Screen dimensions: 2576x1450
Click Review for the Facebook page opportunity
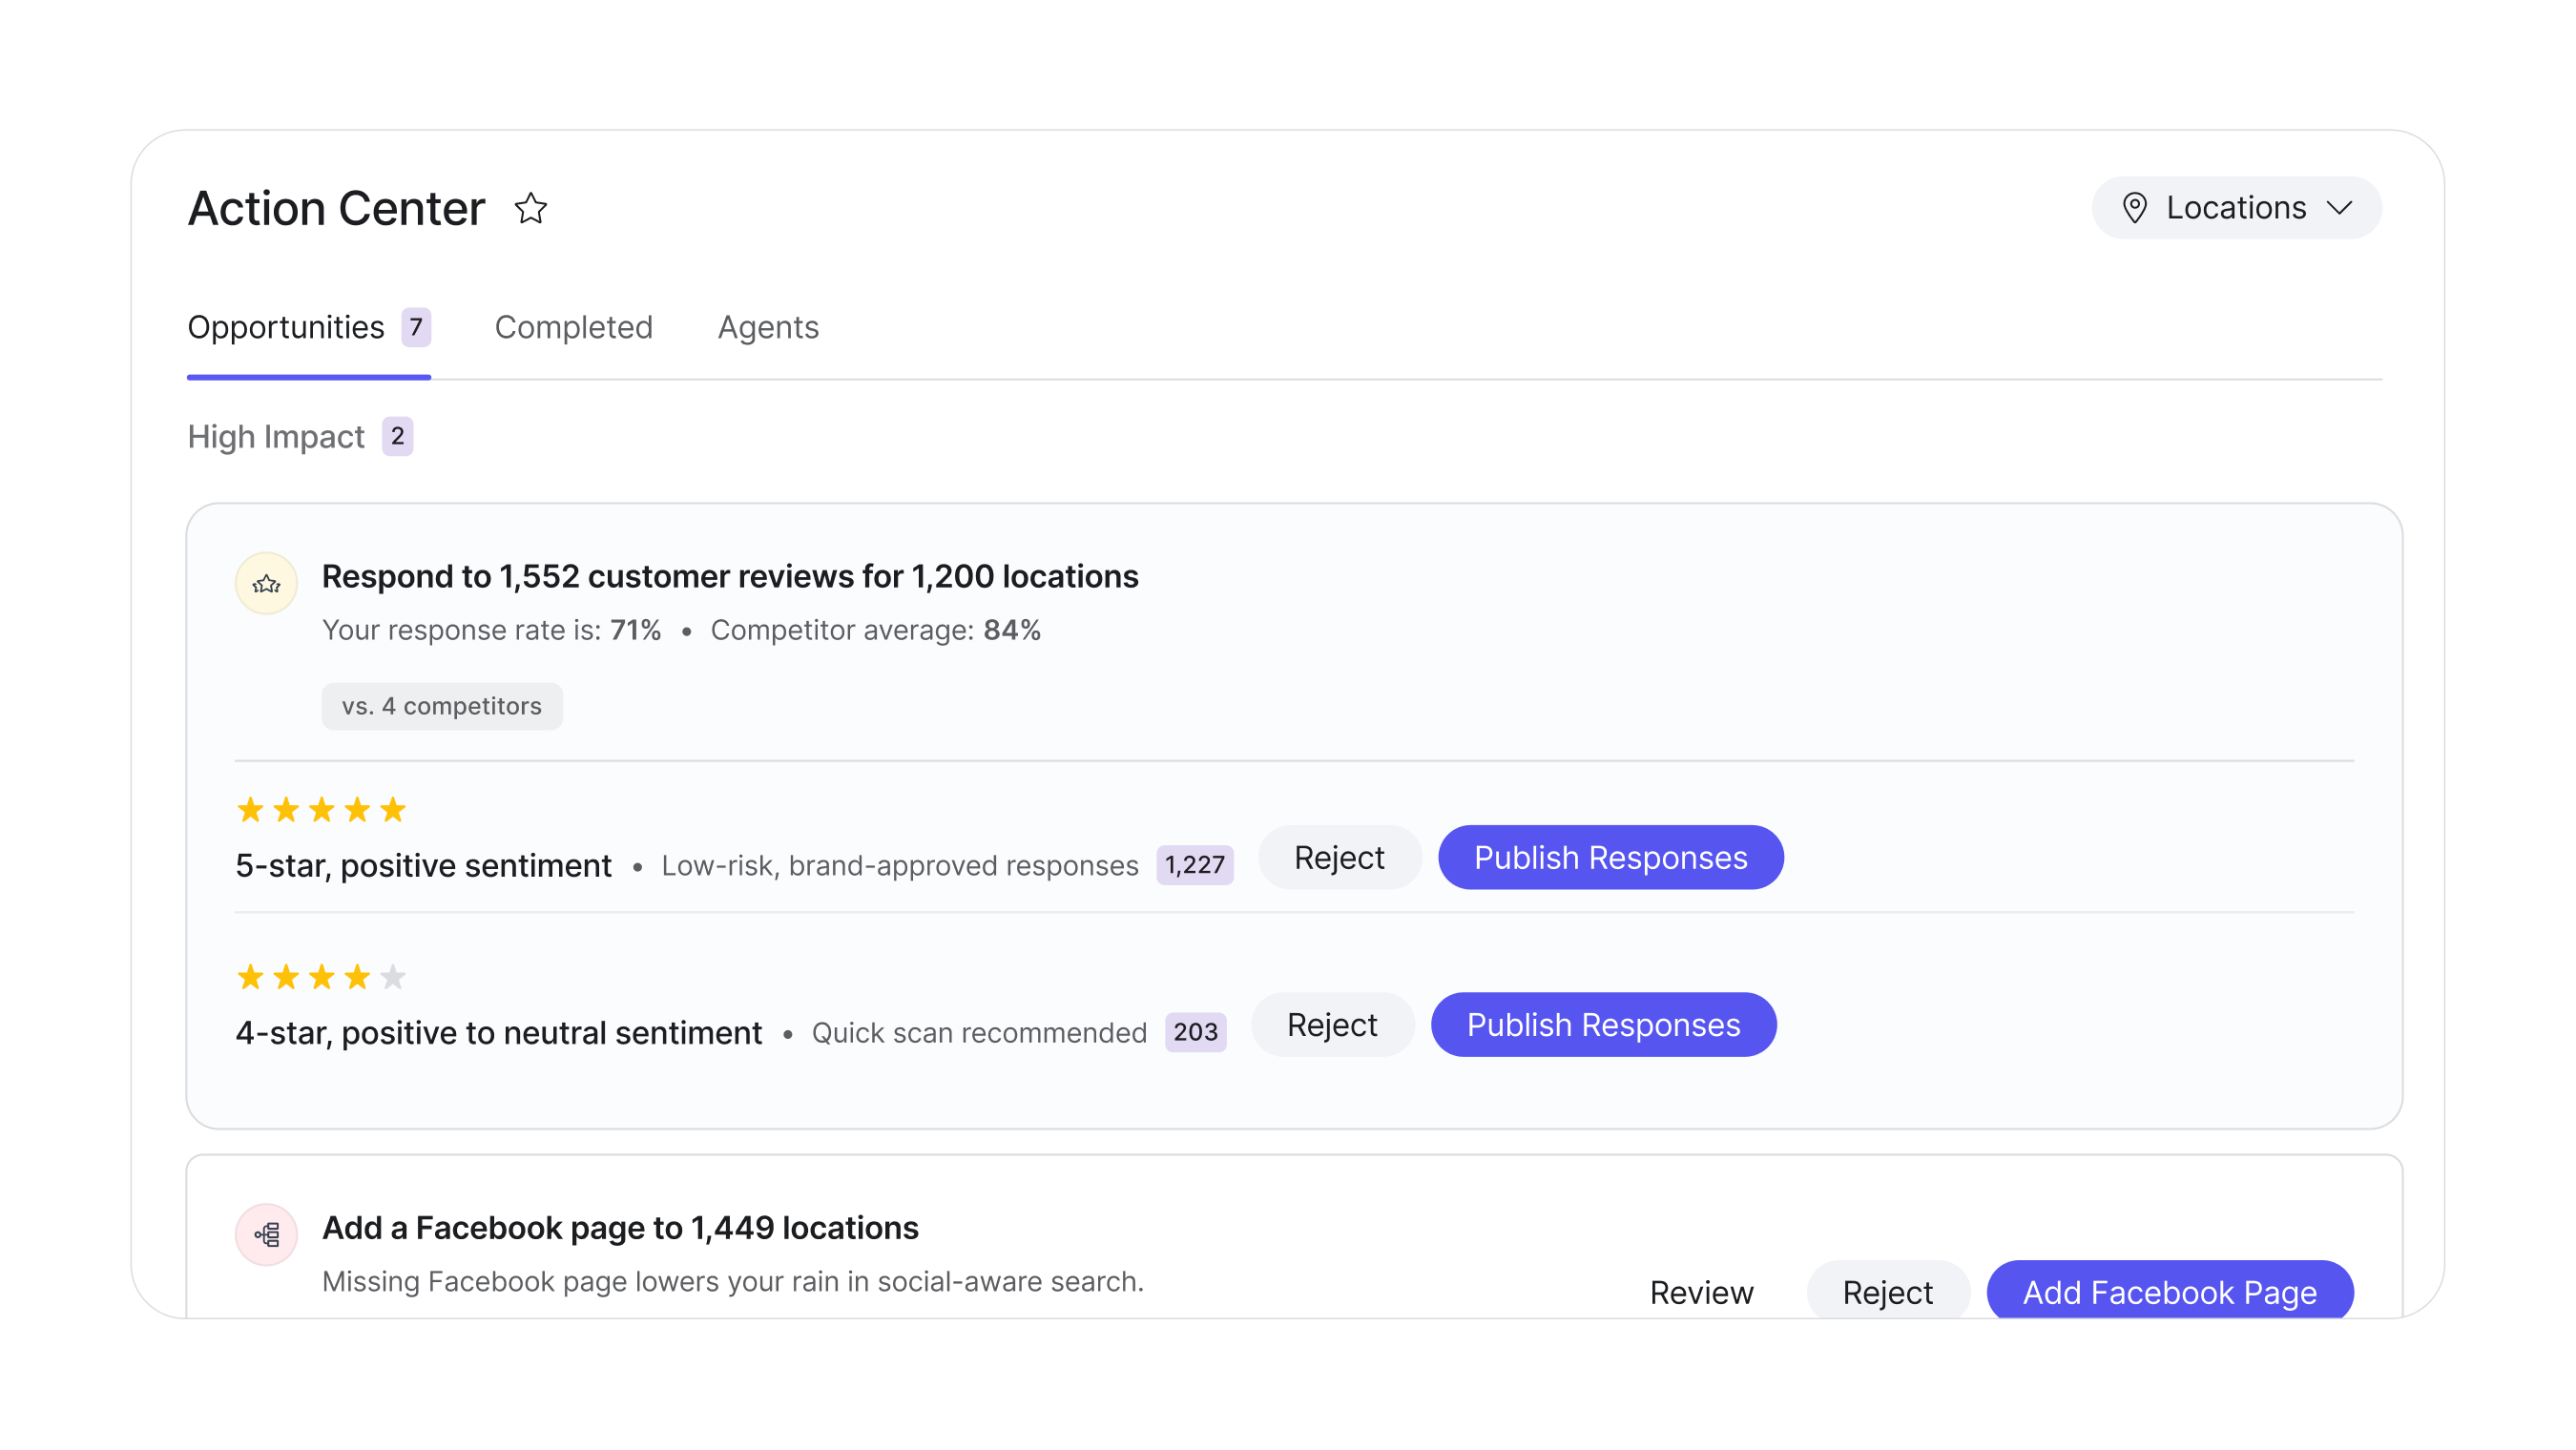[1702, 1293]
